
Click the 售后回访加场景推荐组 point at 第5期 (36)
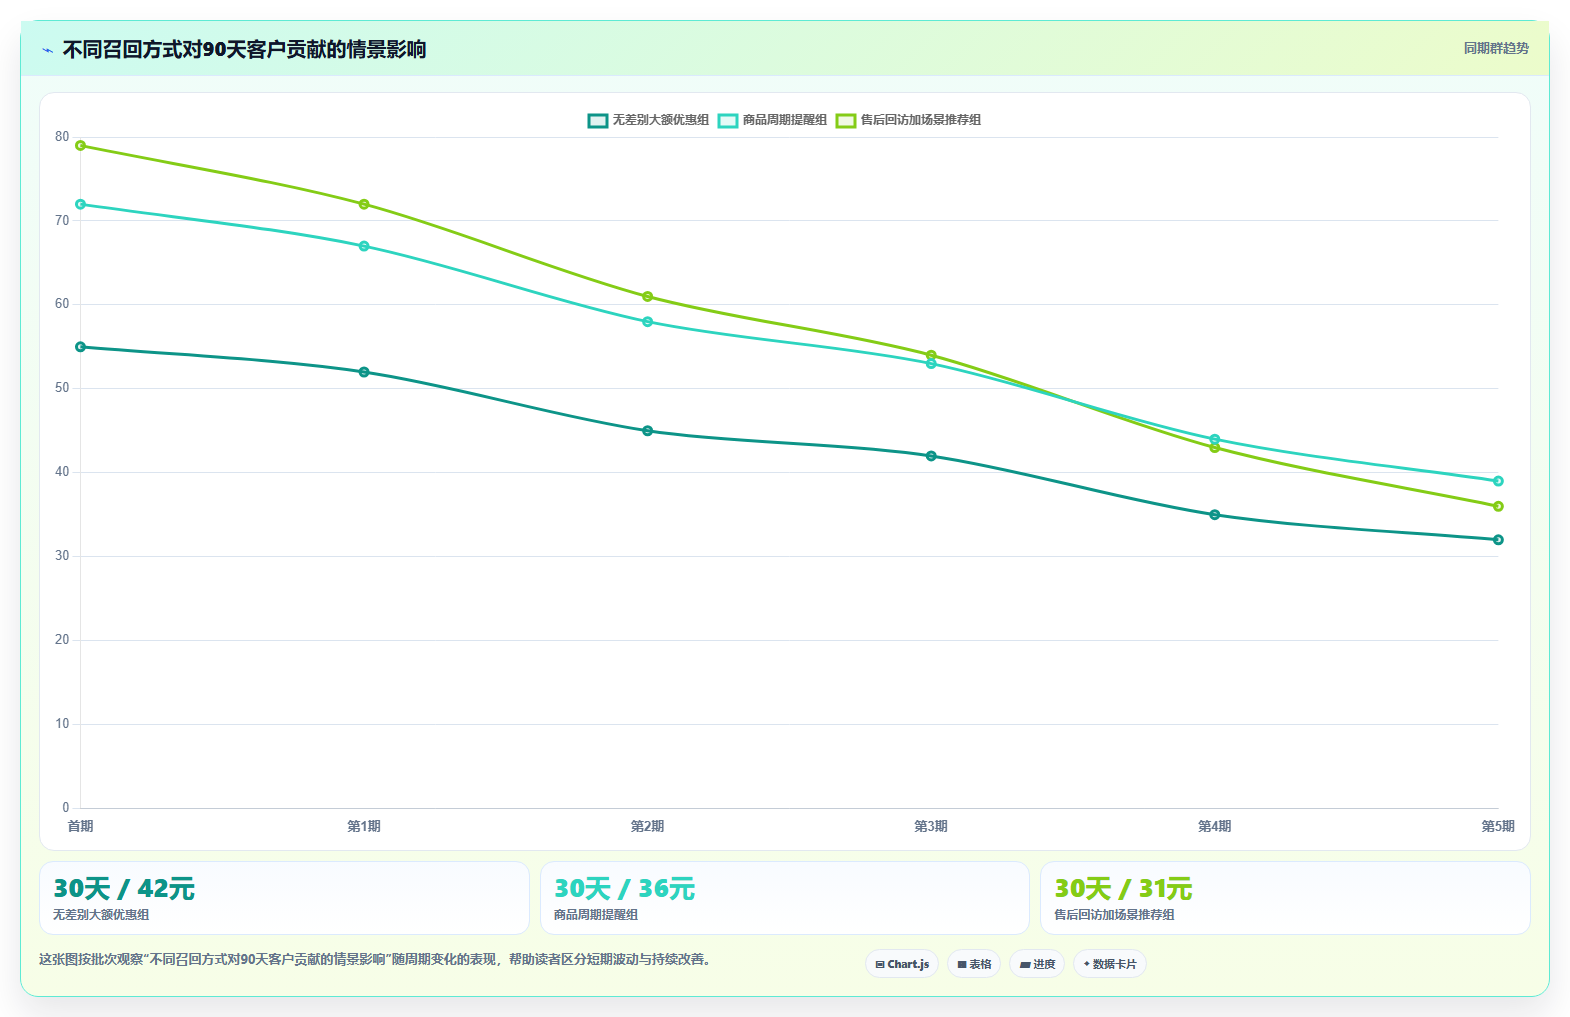click(x=1498, y=507)
